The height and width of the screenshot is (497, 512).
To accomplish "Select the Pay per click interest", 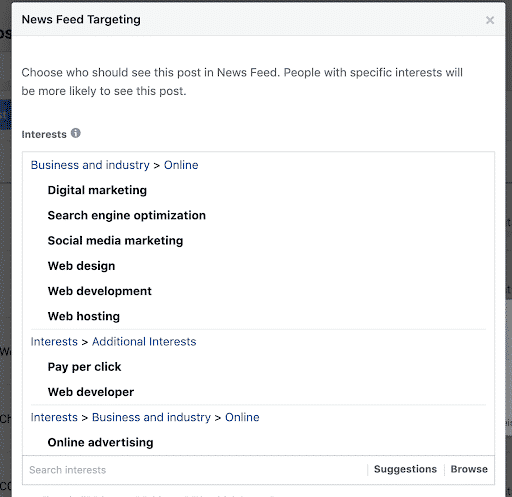I will click(84, 367).
